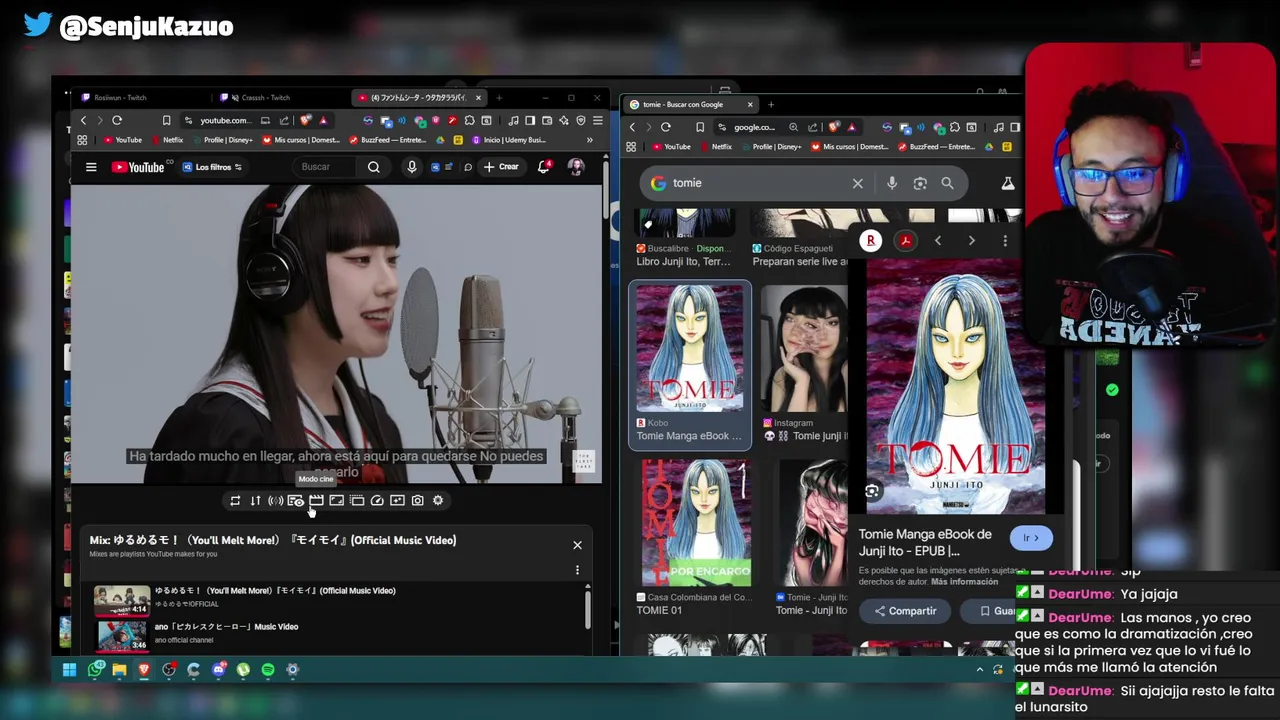Click the eye-card icon in enhancer bar
Screen dimensions: 1280x720
tap(295, 500)
